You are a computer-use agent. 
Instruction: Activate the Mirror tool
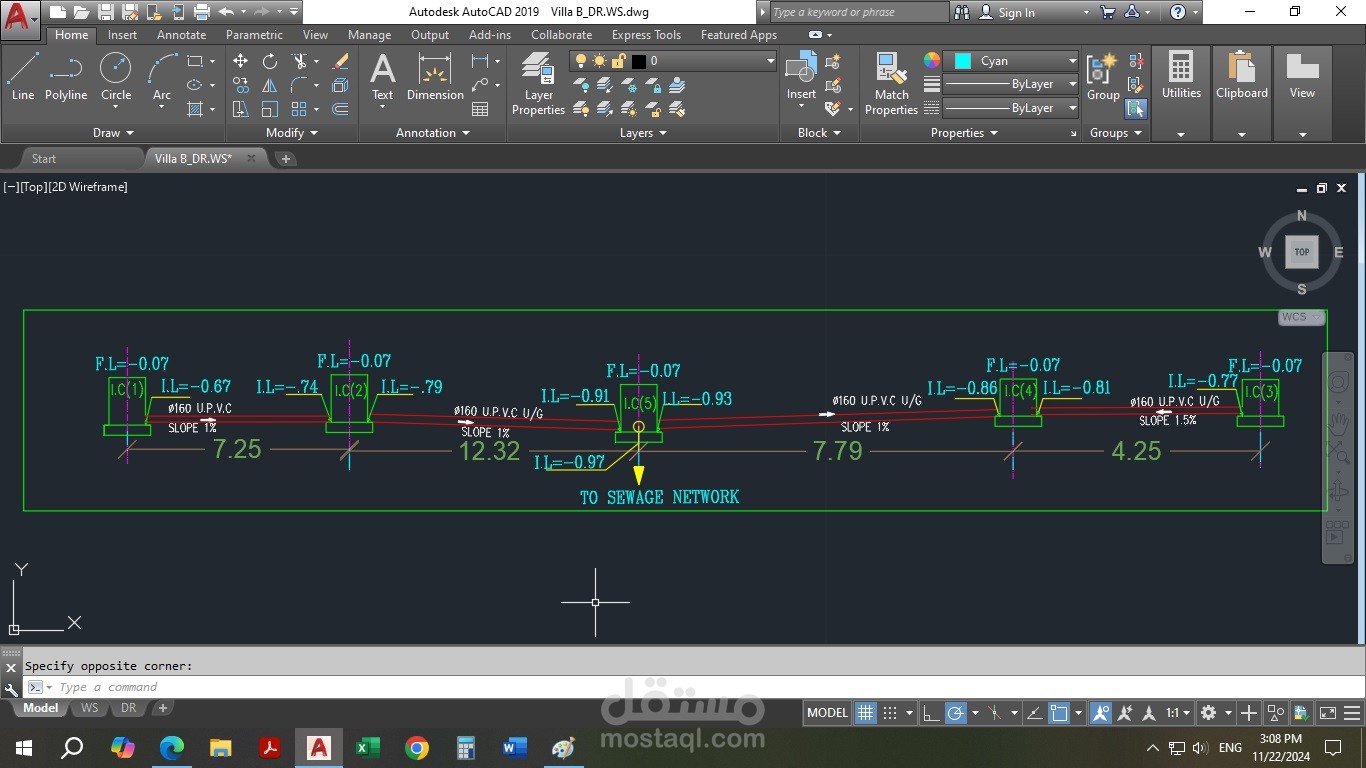[x=270, y=85]
